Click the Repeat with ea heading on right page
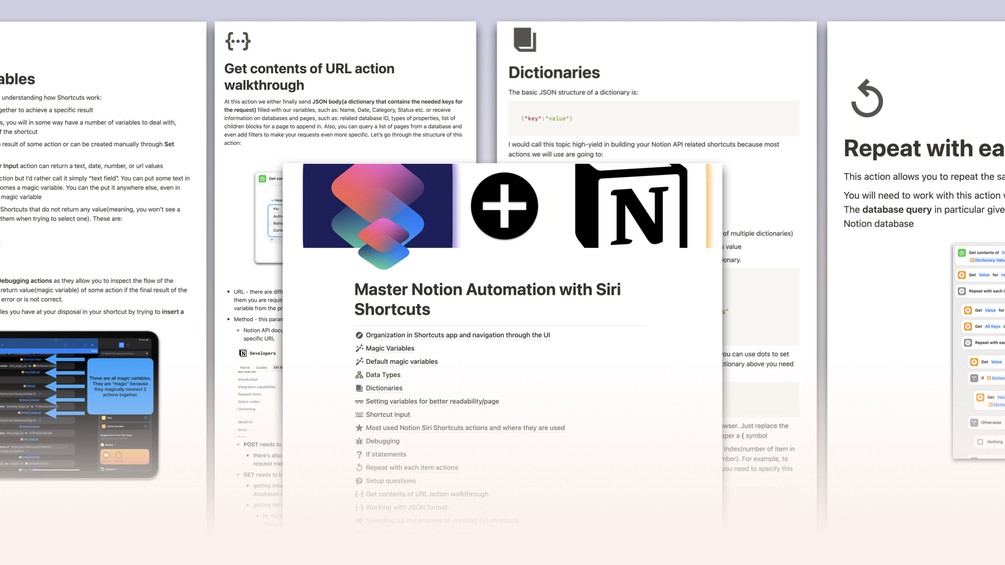Image resolution: width=1005 pixels, height=565 pixels. [924, 149]
